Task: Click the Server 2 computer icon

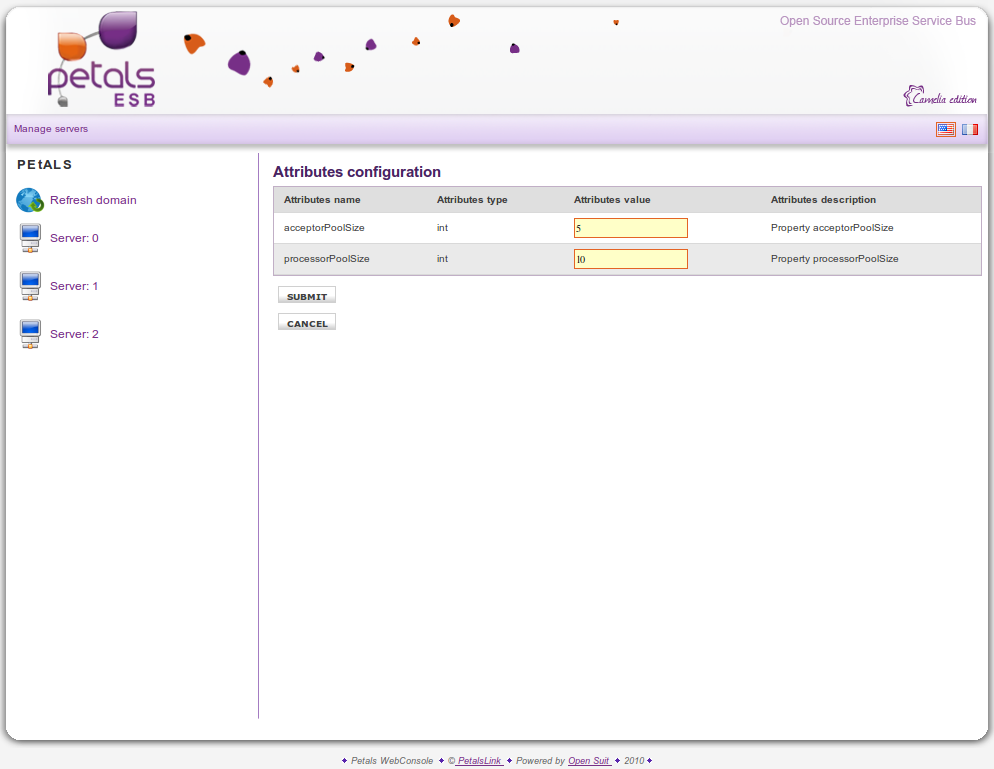Action: [30, 335]
